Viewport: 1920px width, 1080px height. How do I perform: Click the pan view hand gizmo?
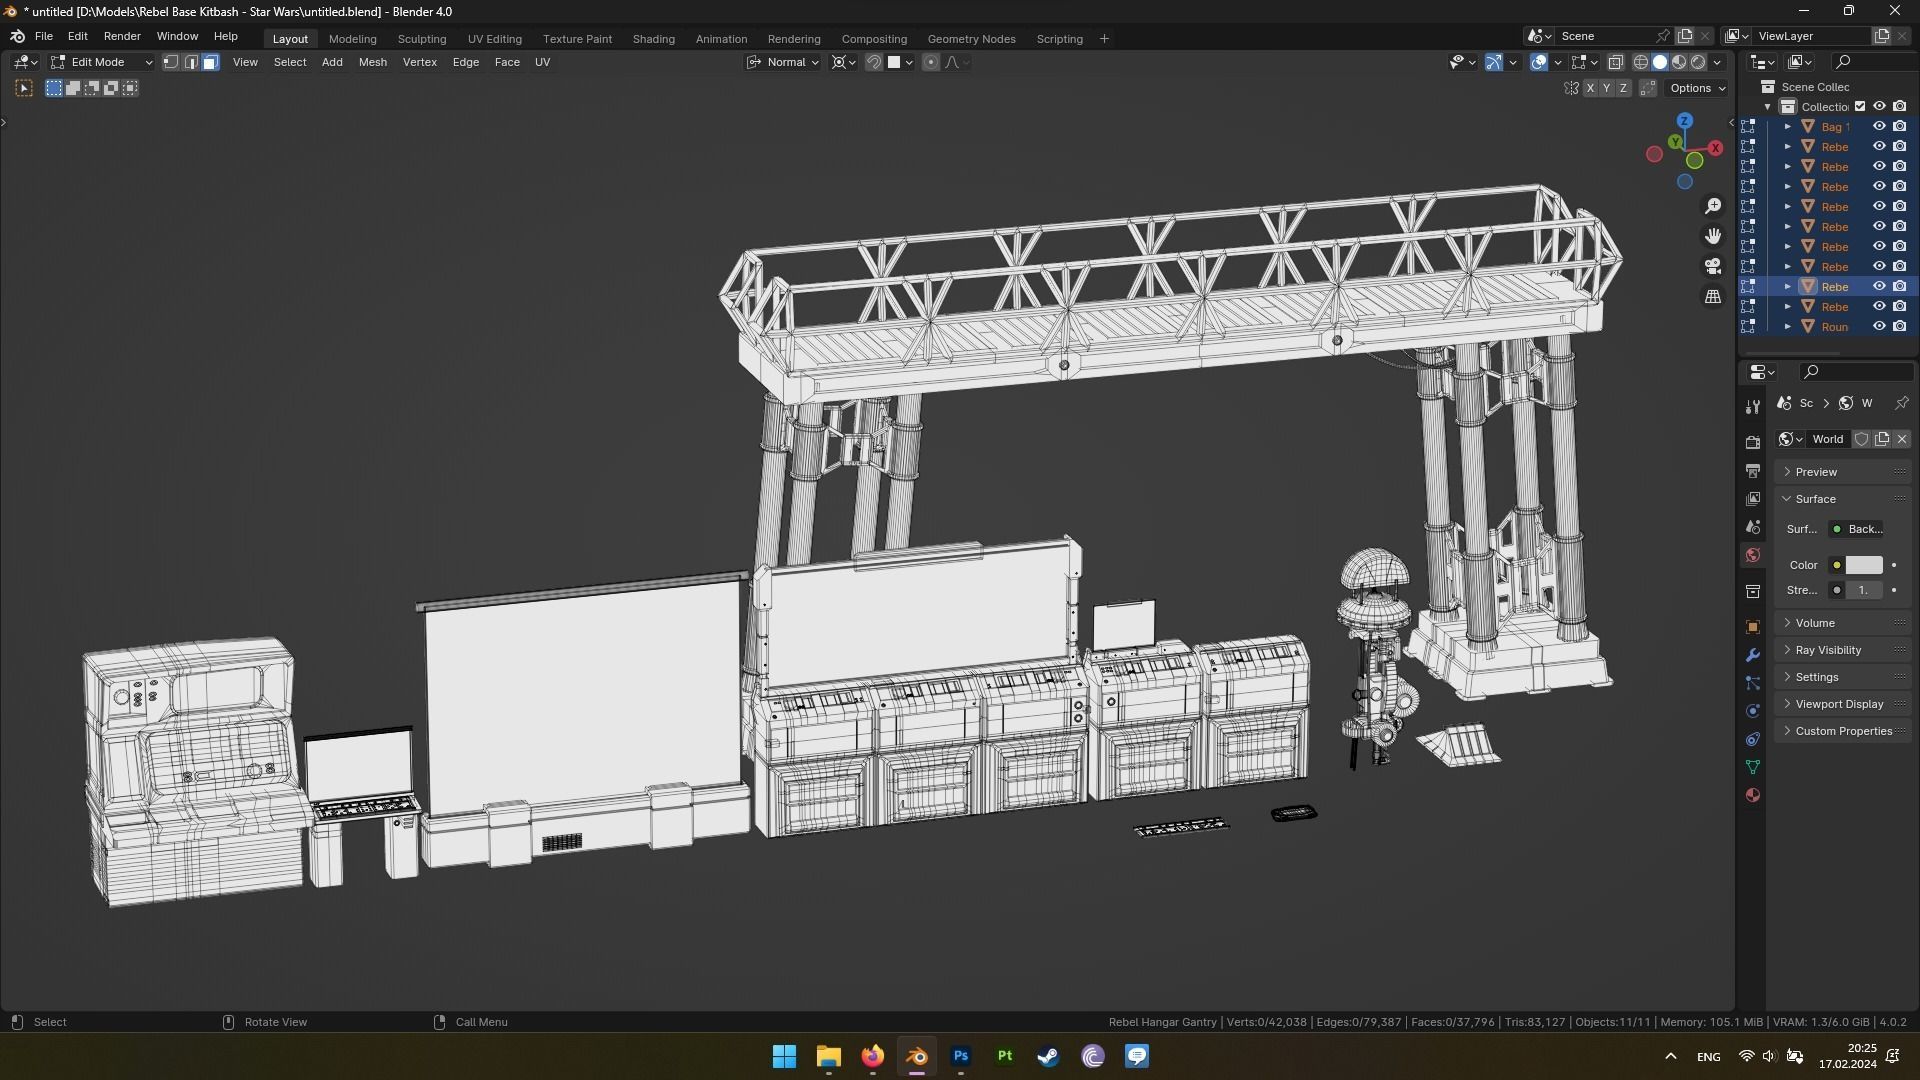click(x=1713, y=236)
